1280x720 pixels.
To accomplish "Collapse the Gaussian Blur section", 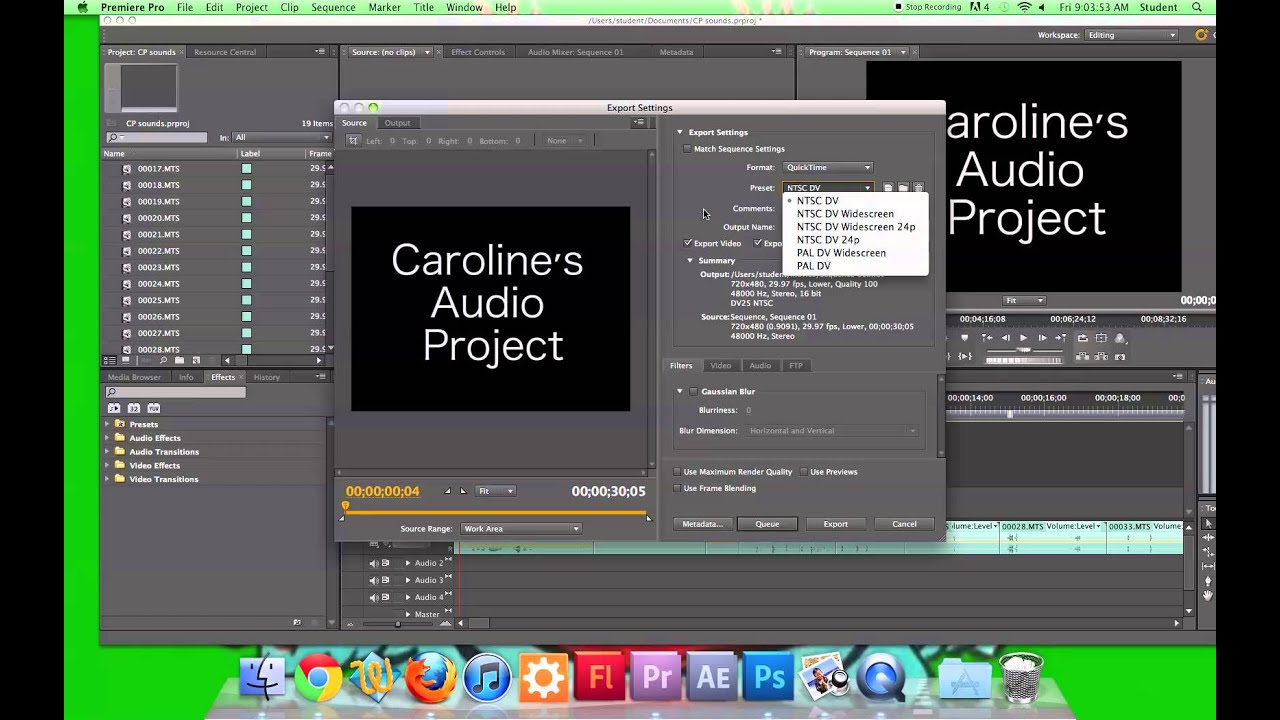I will click(x=680, y=392).
